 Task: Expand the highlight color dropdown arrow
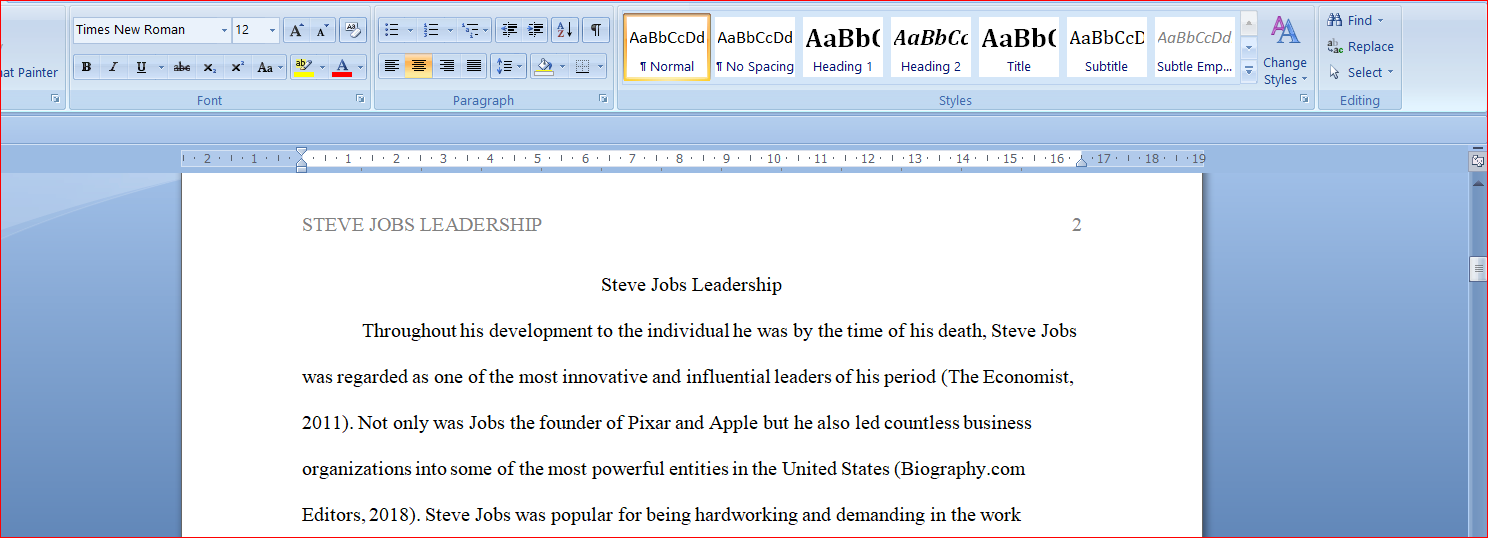[322, 67]
